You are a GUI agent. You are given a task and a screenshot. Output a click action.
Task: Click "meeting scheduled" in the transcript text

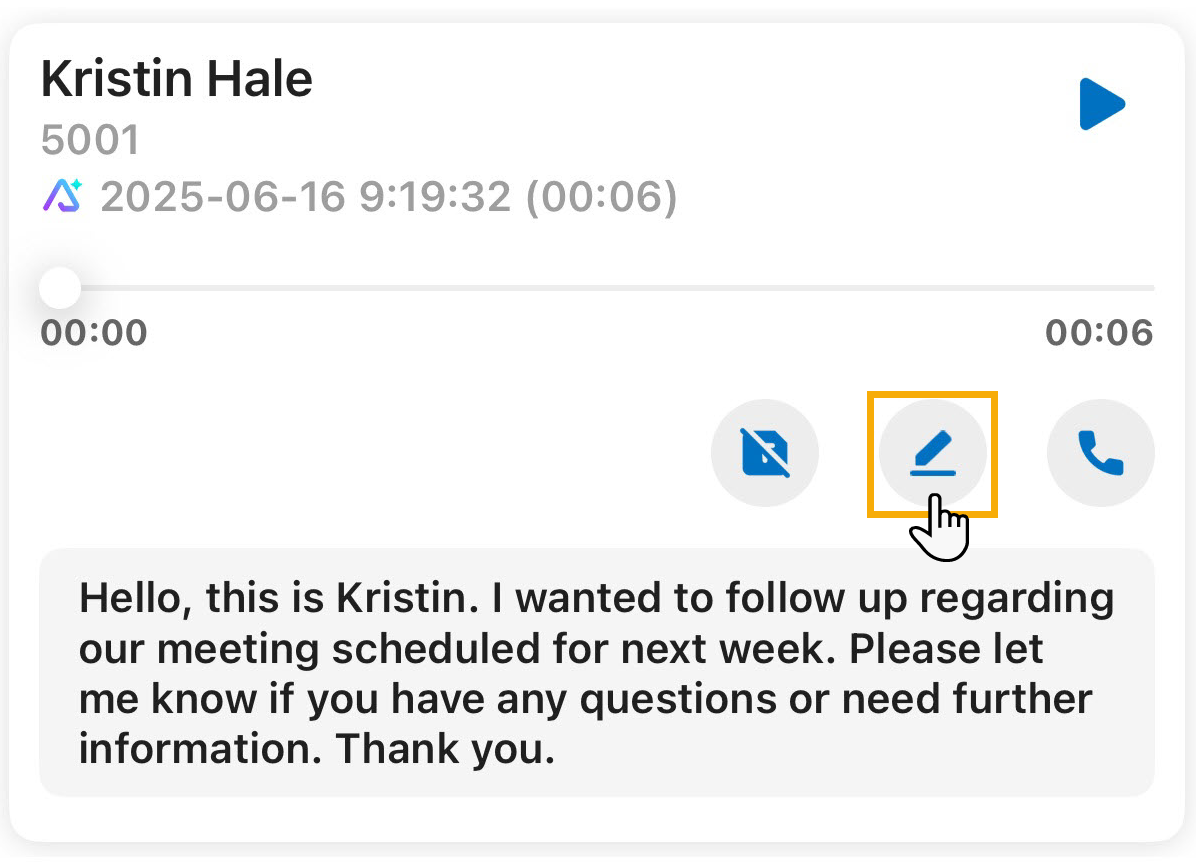click(350, 648)
